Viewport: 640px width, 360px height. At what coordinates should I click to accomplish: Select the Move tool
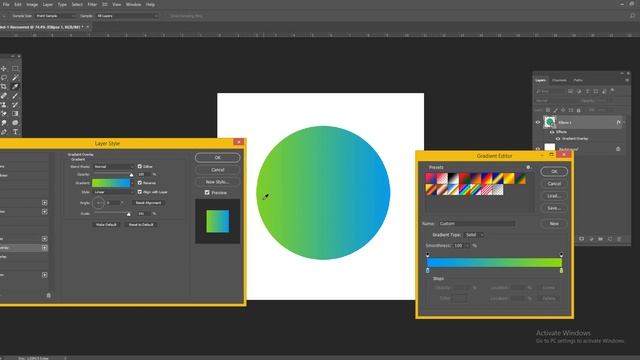point(4,69)
